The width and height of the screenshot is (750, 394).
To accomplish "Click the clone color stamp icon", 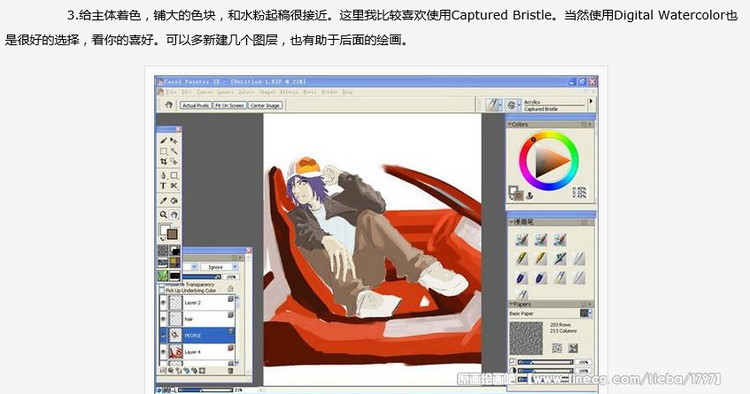I will pyautogui.click(x=529, y=195).
